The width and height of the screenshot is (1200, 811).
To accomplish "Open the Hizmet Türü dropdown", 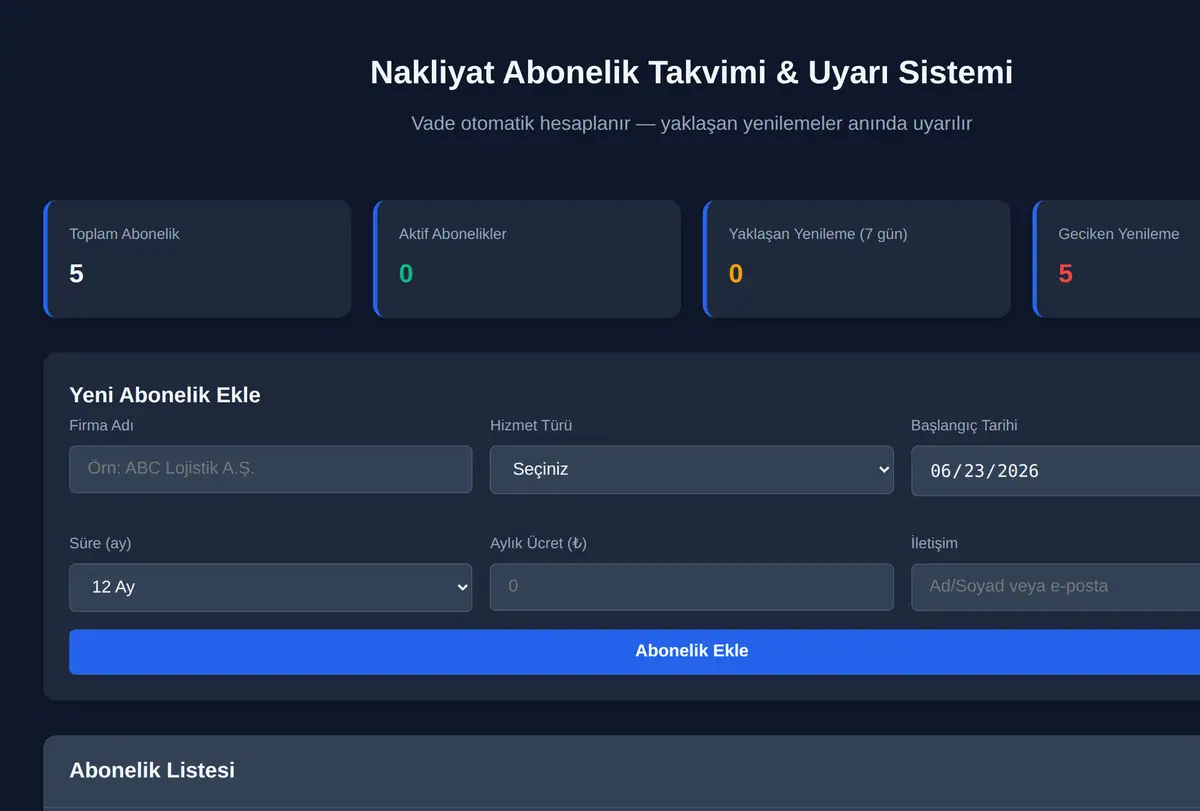I will (x=691, y=469).
